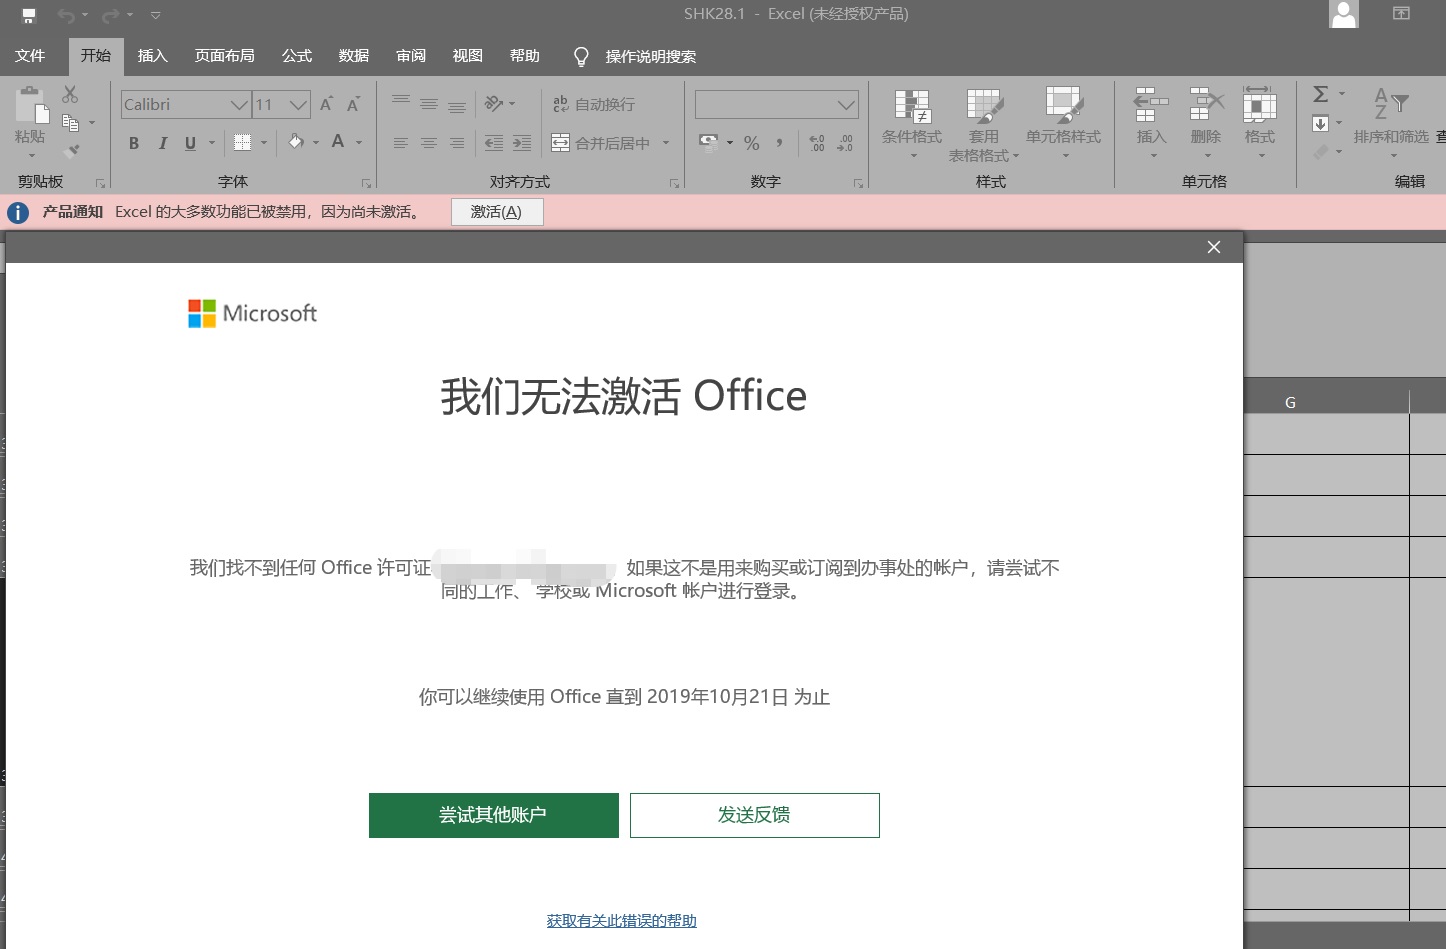Click the 激活(A) activate button
The height and width of the screenshot is (949, 1446).
(497, 212)
